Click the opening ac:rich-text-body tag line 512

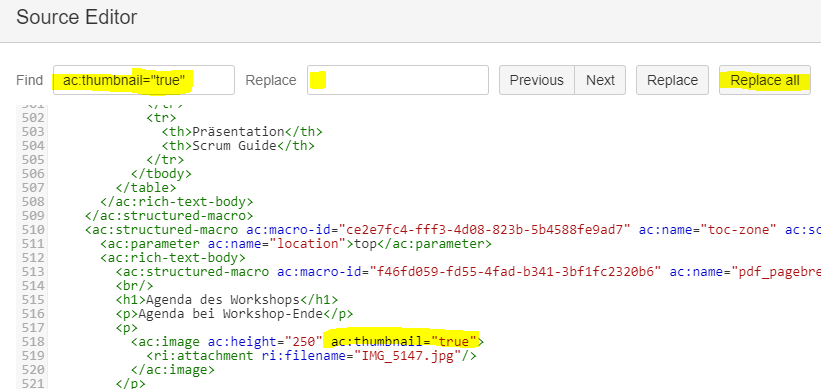point(173,258)
